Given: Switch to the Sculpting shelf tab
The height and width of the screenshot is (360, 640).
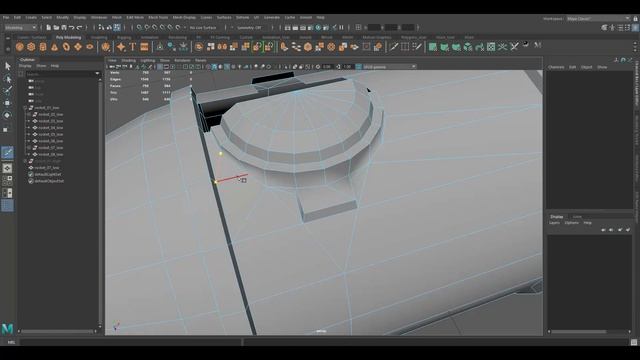Looking at the screenshot, I should pyautogui.click(x=99, y=37).
